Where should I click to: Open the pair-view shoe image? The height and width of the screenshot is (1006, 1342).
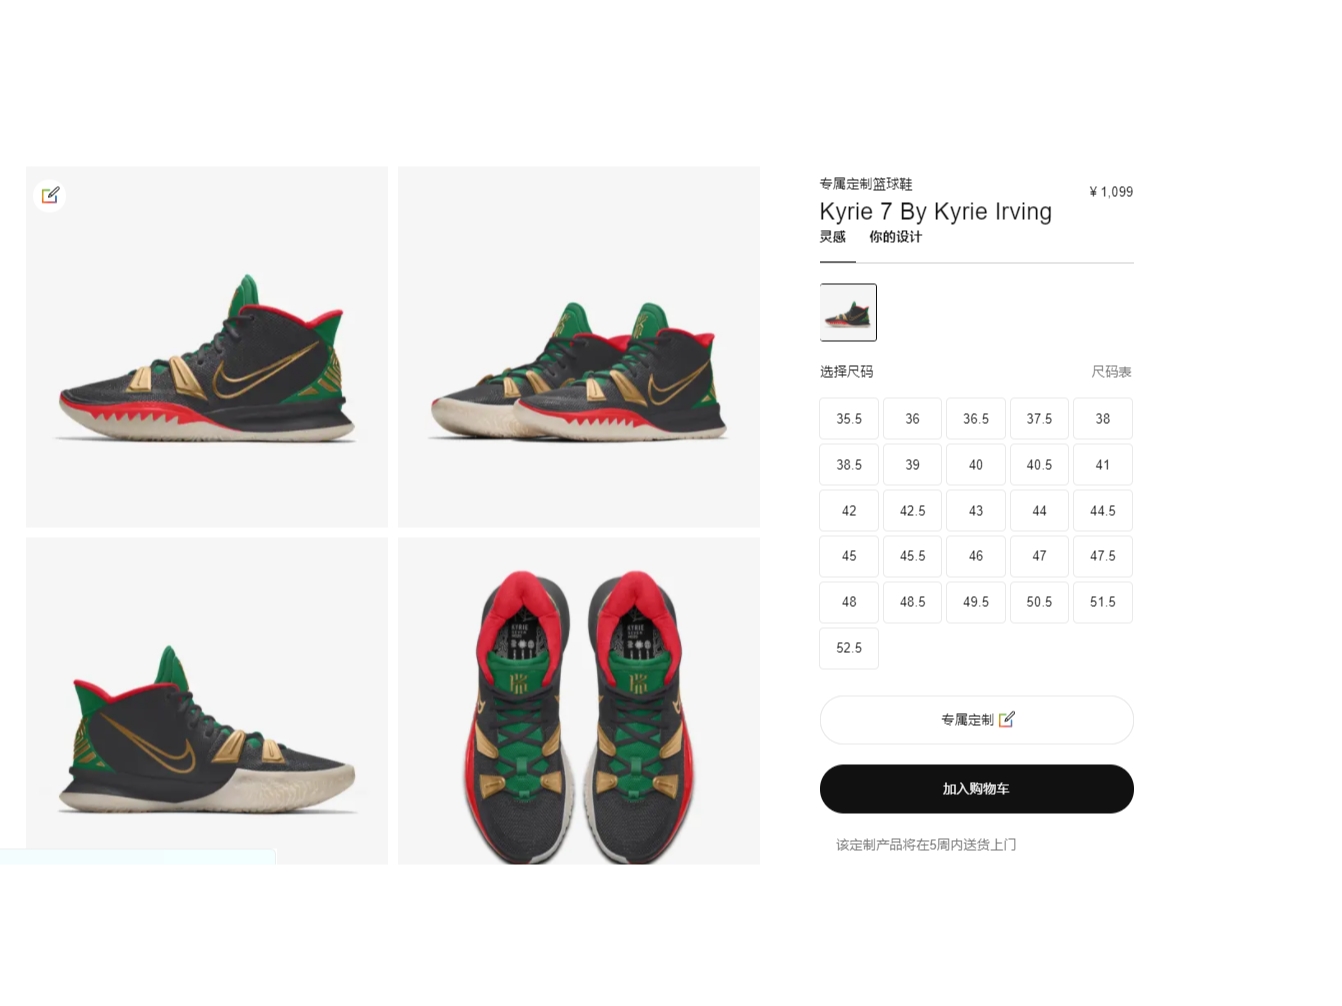(x=579, y=347)
